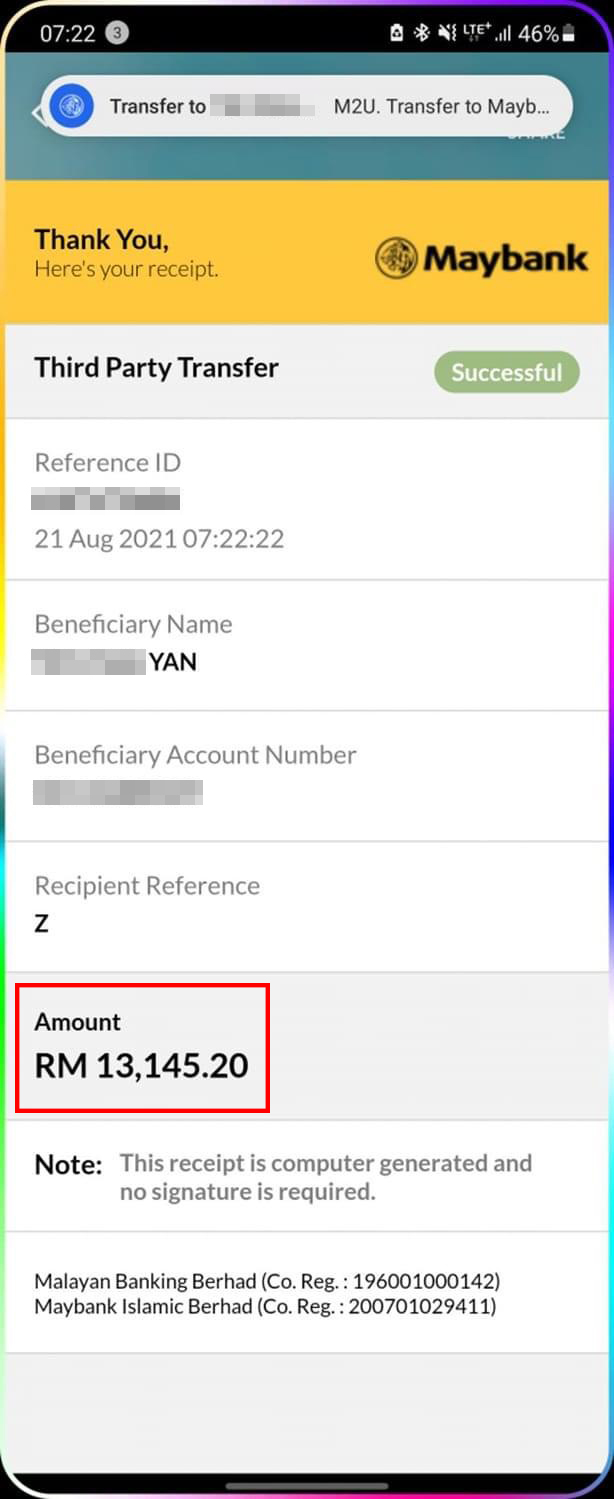Tap the Recipient Reference value Z
614x1499 pixels.
pos(41,923)
